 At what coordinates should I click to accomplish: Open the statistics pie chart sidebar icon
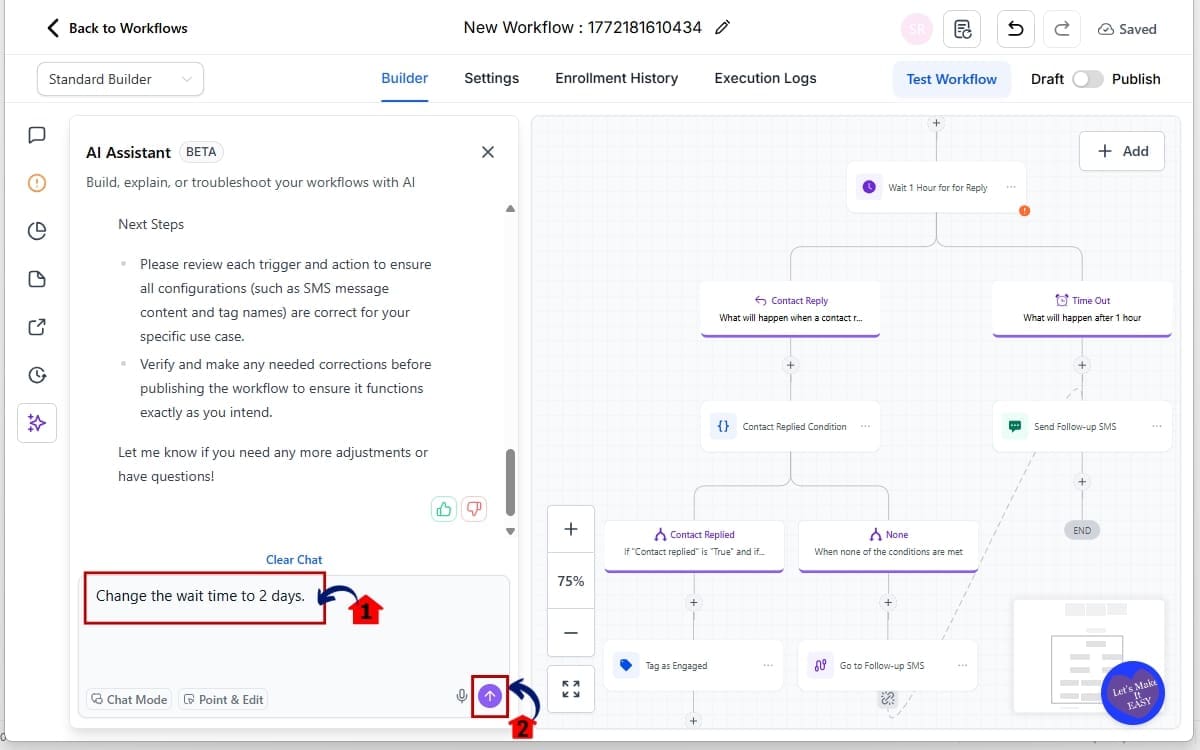37,230
